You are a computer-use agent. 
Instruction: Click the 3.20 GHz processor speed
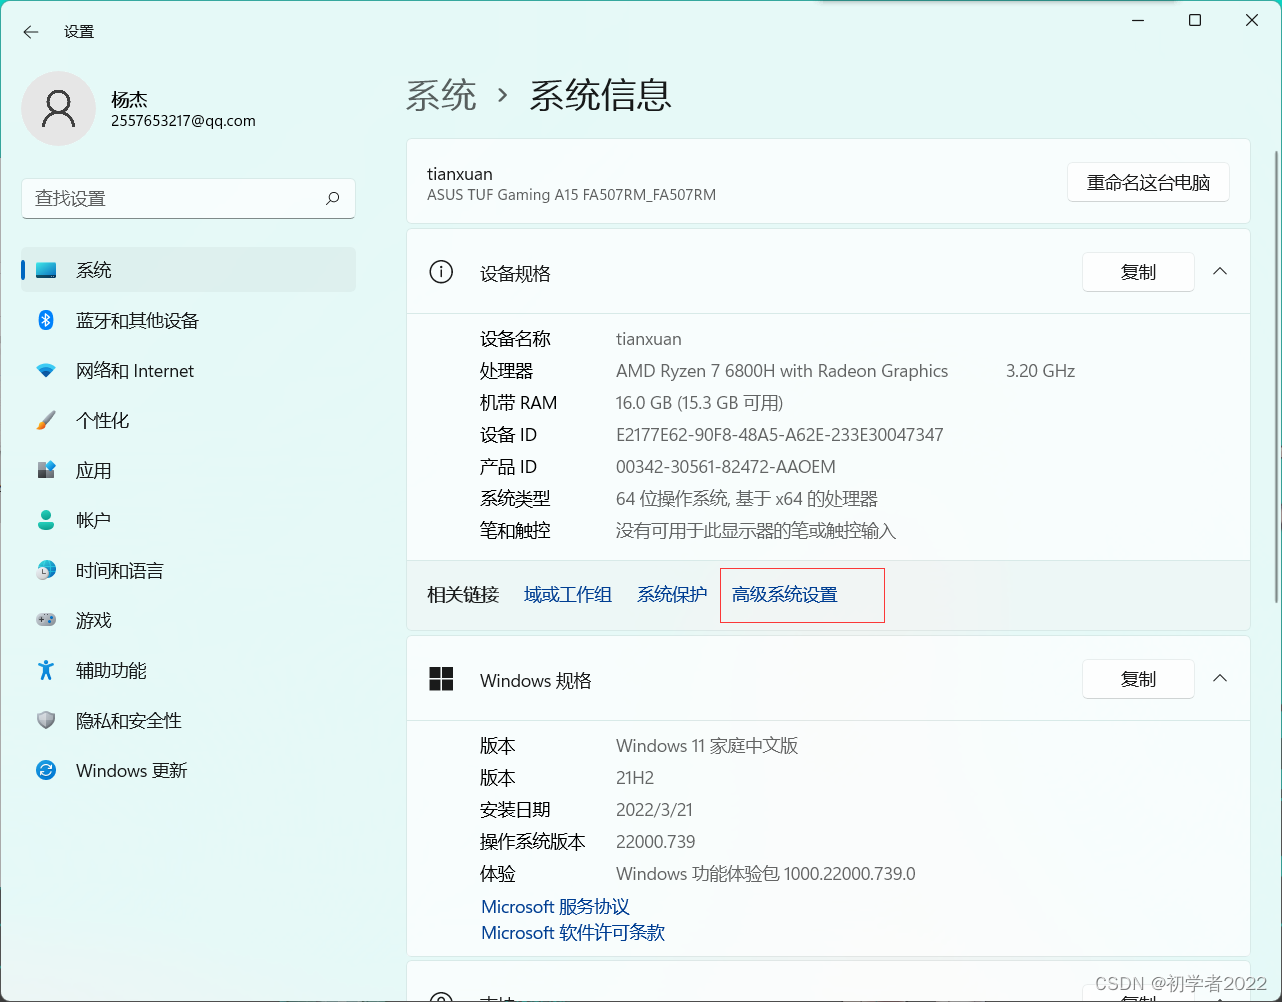[x=1040, y=371]
